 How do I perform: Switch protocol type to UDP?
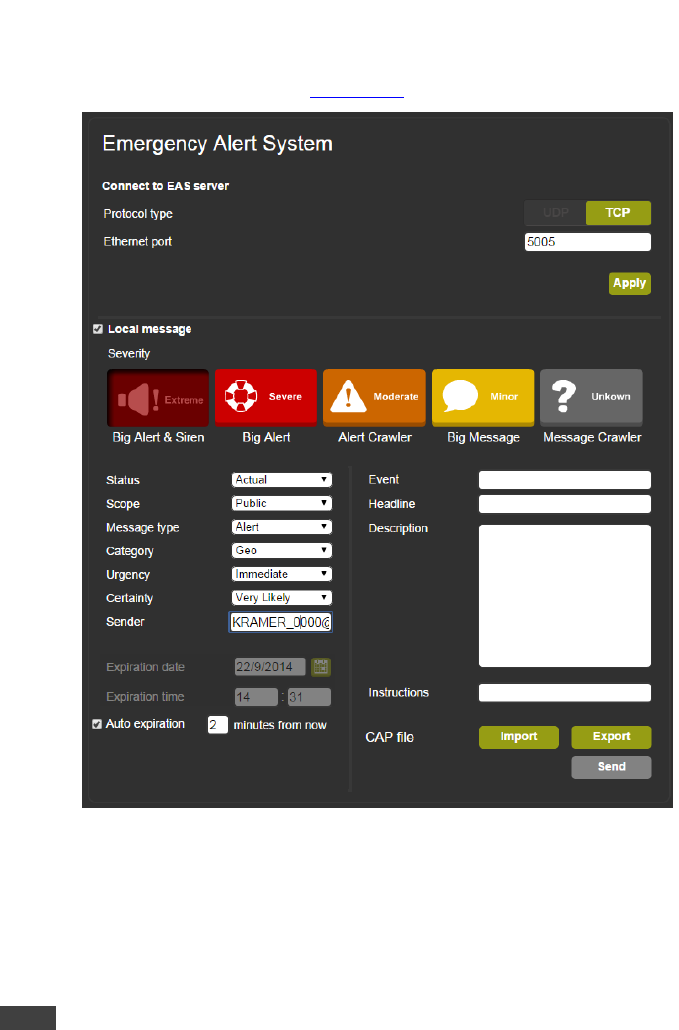tap(555, 213)
